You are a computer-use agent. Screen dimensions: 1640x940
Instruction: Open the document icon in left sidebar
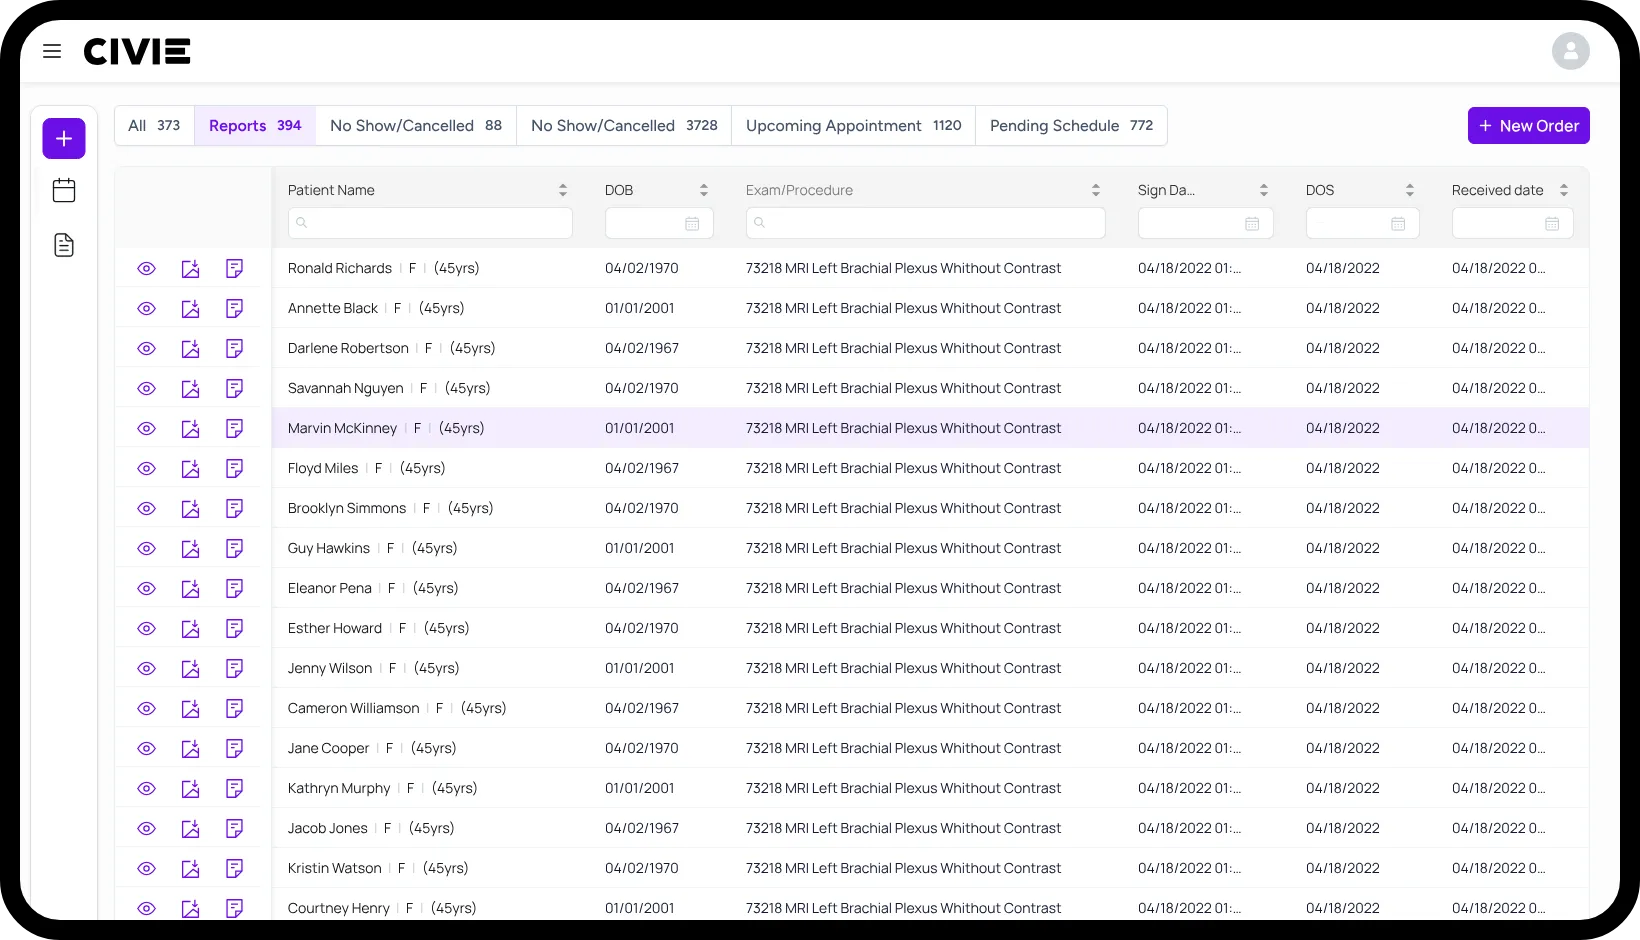tap(64, 245)
